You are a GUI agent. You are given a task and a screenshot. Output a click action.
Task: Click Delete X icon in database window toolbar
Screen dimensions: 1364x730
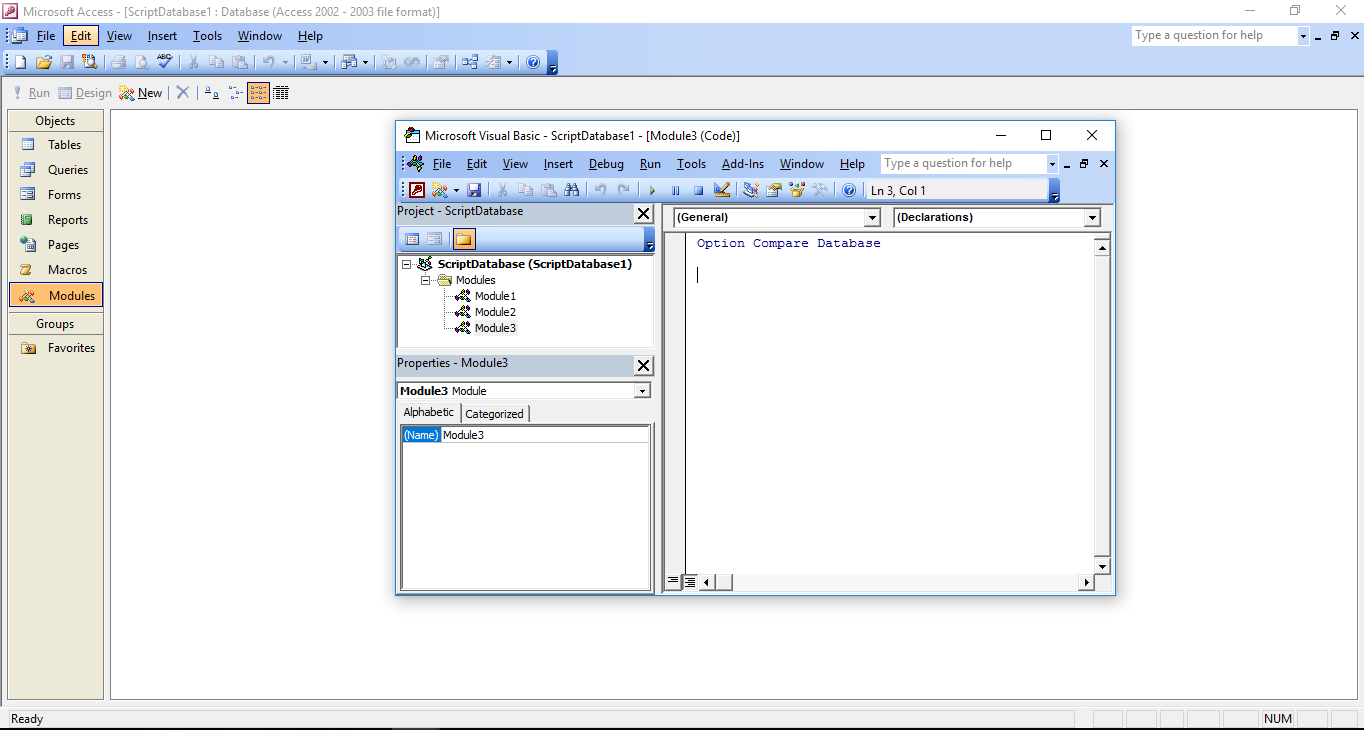click(182, 93)
